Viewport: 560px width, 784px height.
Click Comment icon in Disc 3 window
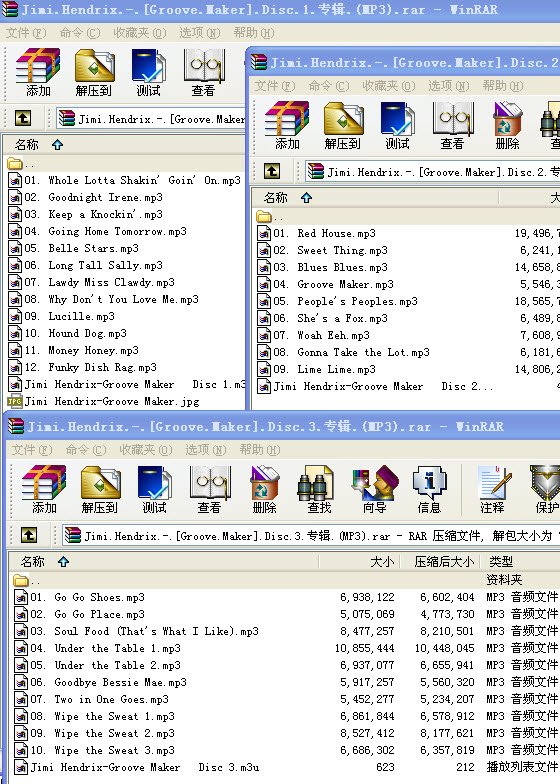[x=494, y=490]
